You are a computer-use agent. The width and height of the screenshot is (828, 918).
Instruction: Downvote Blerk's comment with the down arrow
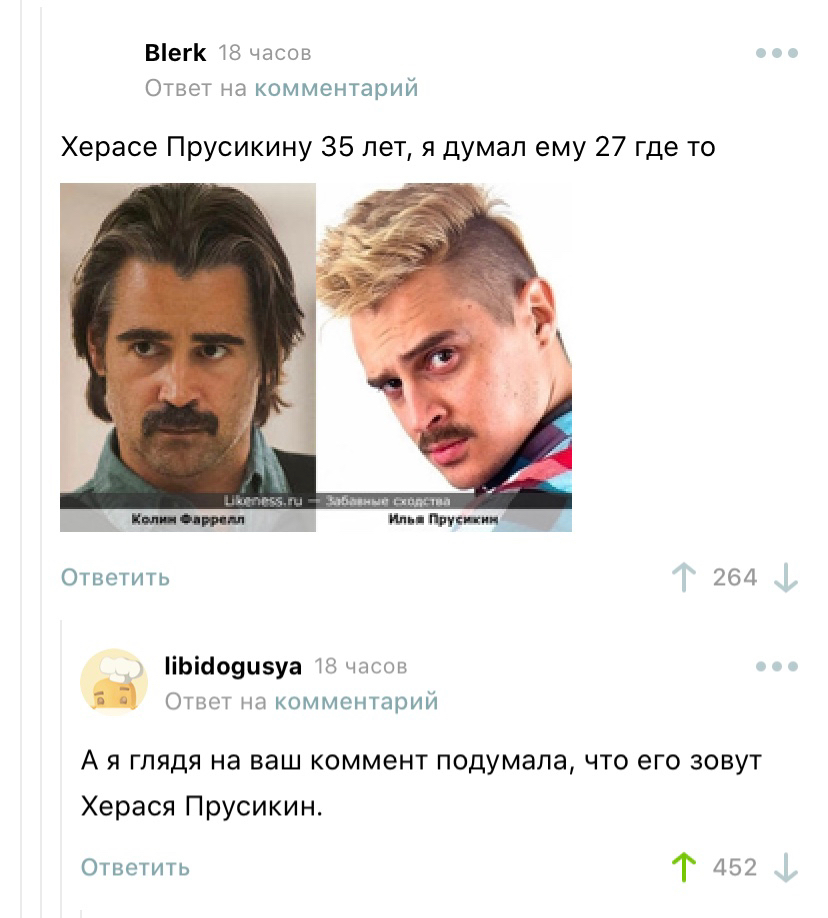coord(786,578)
